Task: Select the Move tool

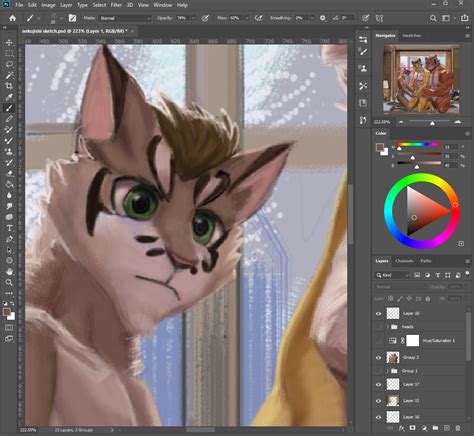Action: click(x=9, y=42)
